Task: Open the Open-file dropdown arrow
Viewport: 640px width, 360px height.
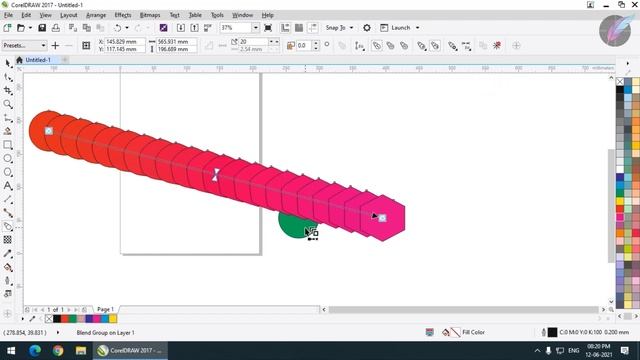Action: tap(30, 28)
